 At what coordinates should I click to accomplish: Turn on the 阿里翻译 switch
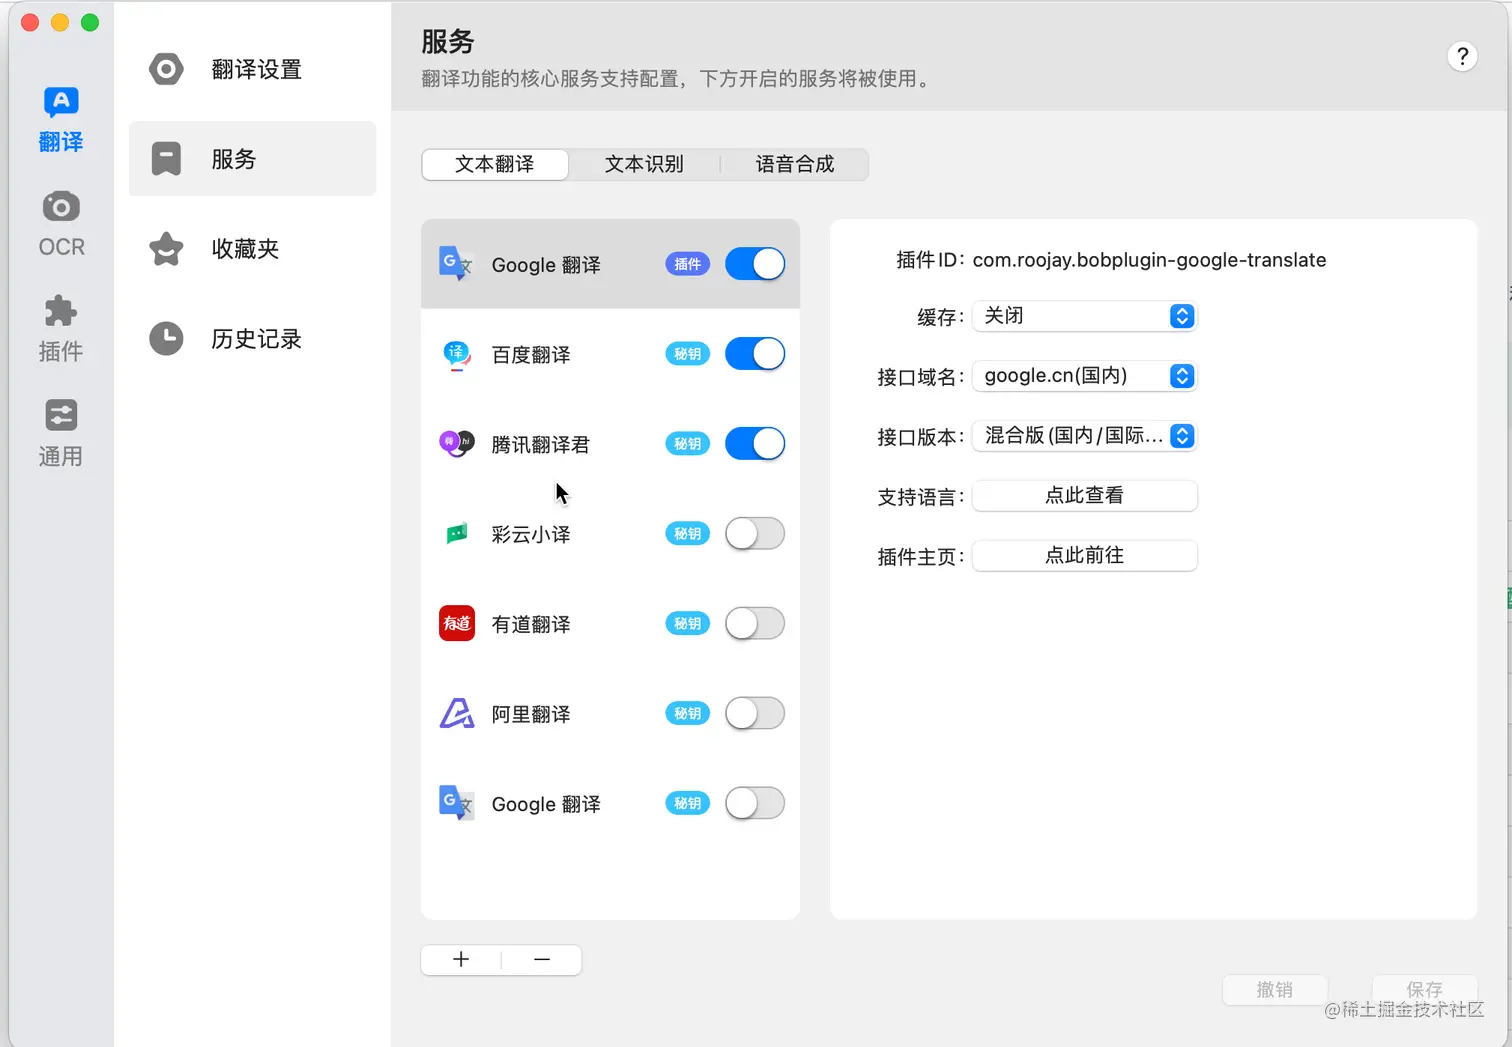755,714
